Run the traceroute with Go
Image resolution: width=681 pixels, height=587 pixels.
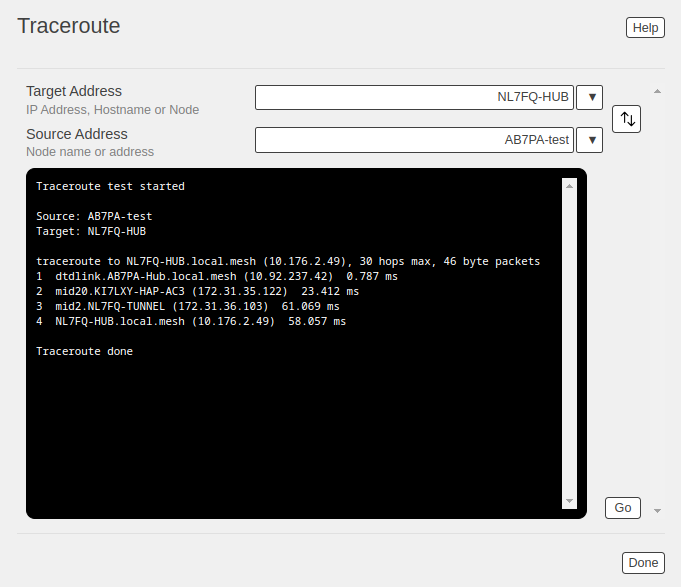pyautogui.click(x=623, y=508)
